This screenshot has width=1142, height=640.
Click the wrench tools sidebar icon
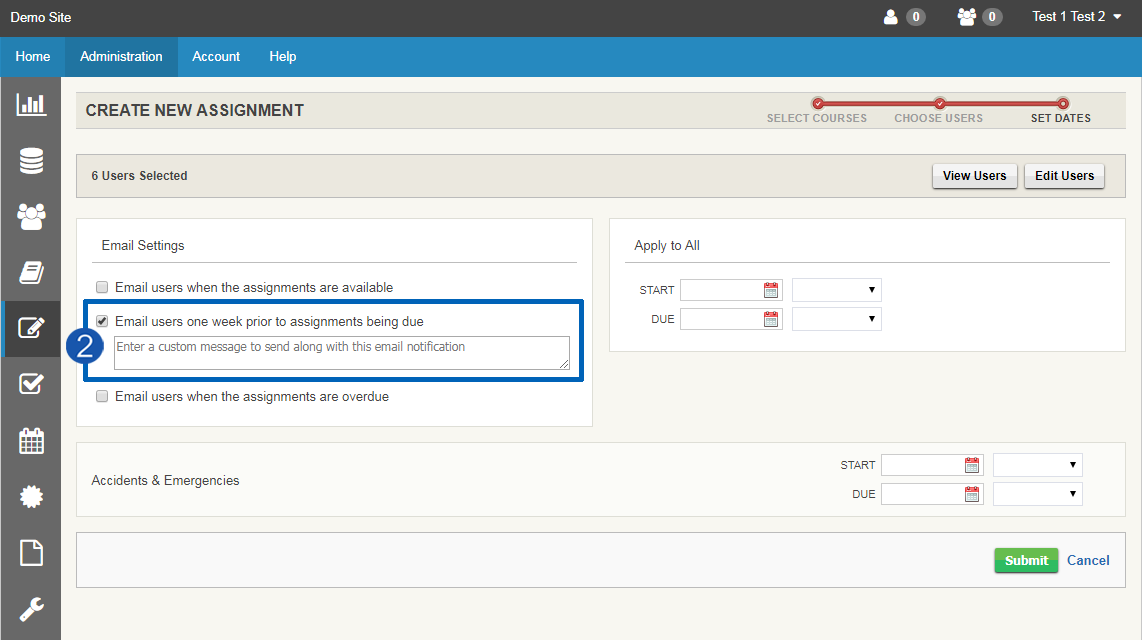coord(31,608)
